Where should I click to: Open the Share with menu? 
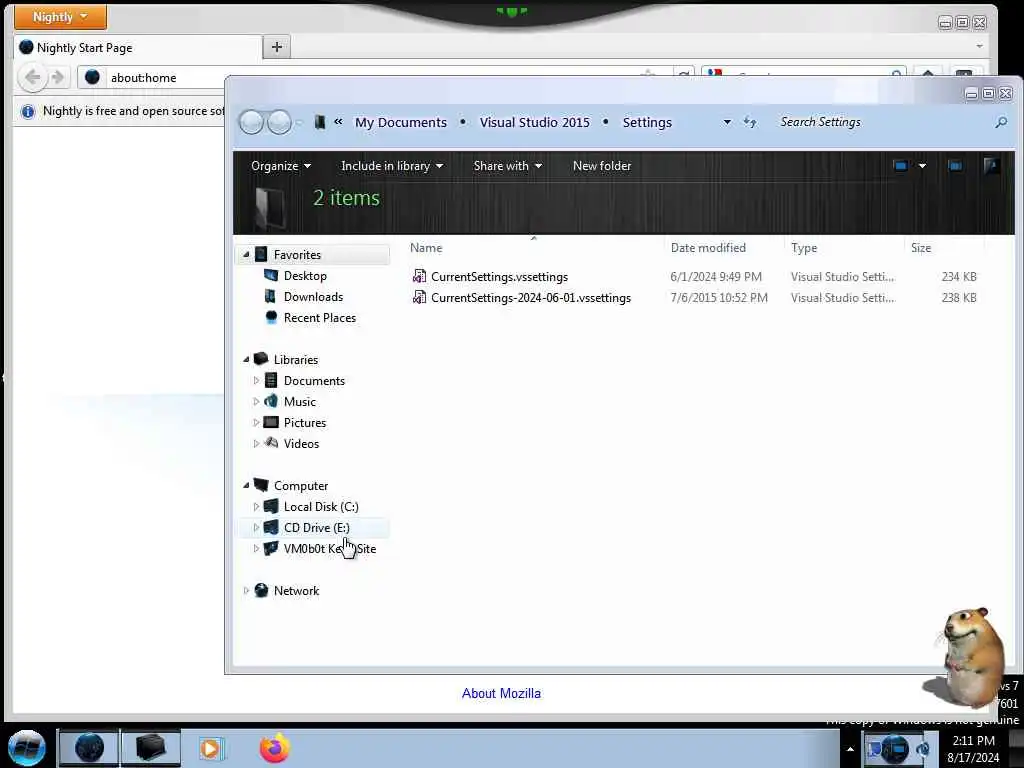[x=507, y=166]
